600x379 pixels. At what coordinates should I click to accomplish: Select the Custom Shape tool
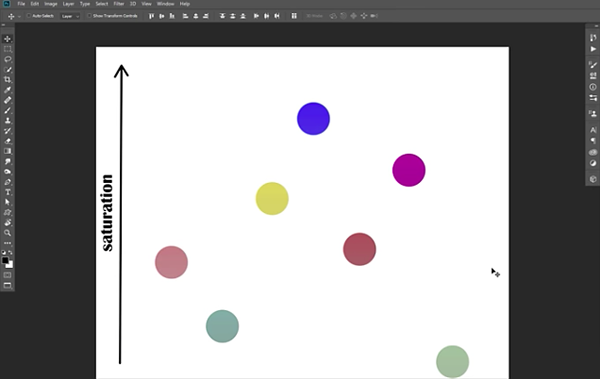point(7,212)
